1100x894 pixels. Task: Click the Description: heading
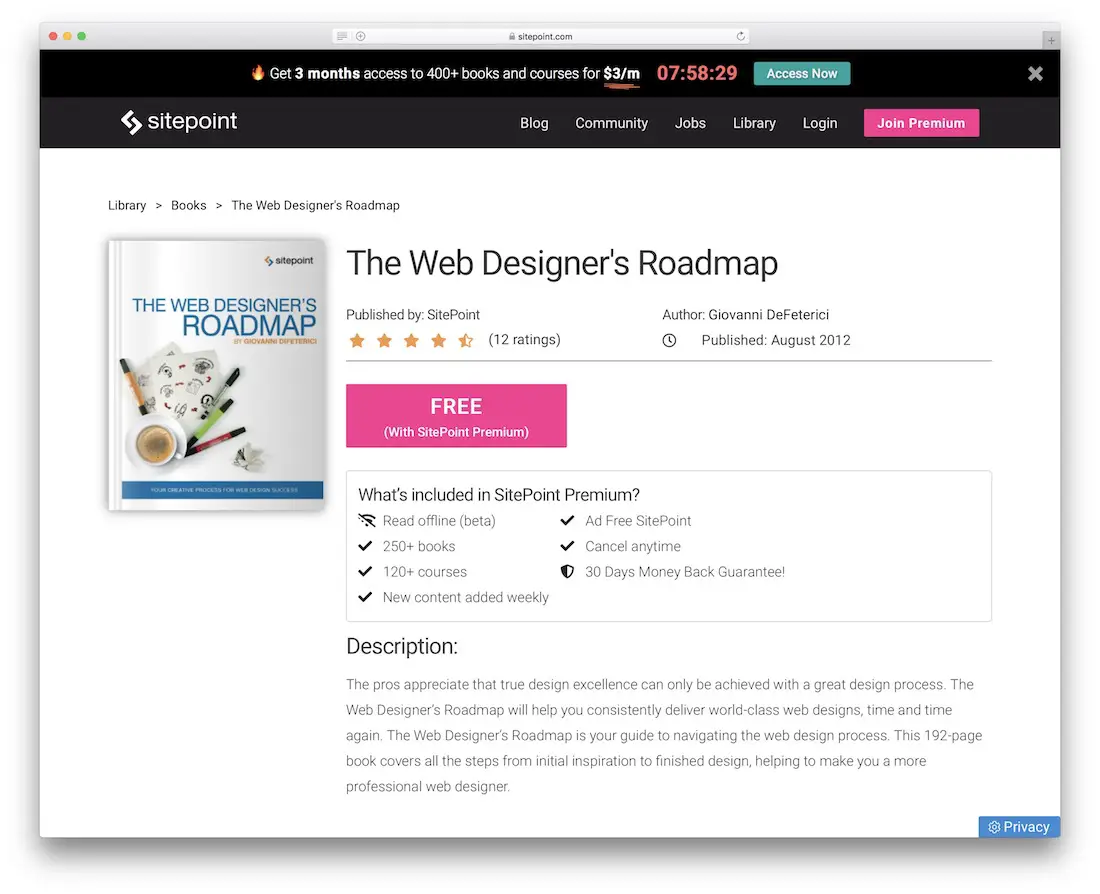402,646
